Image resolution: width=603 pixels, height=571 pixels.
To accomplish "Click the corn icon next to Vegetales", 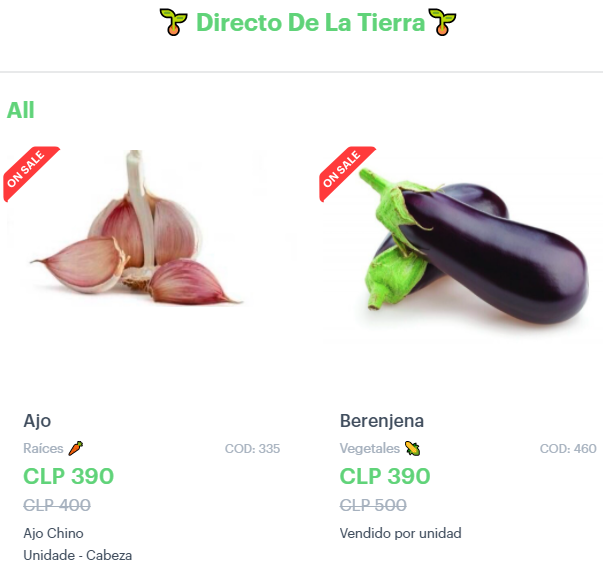I will pos(412,448).
